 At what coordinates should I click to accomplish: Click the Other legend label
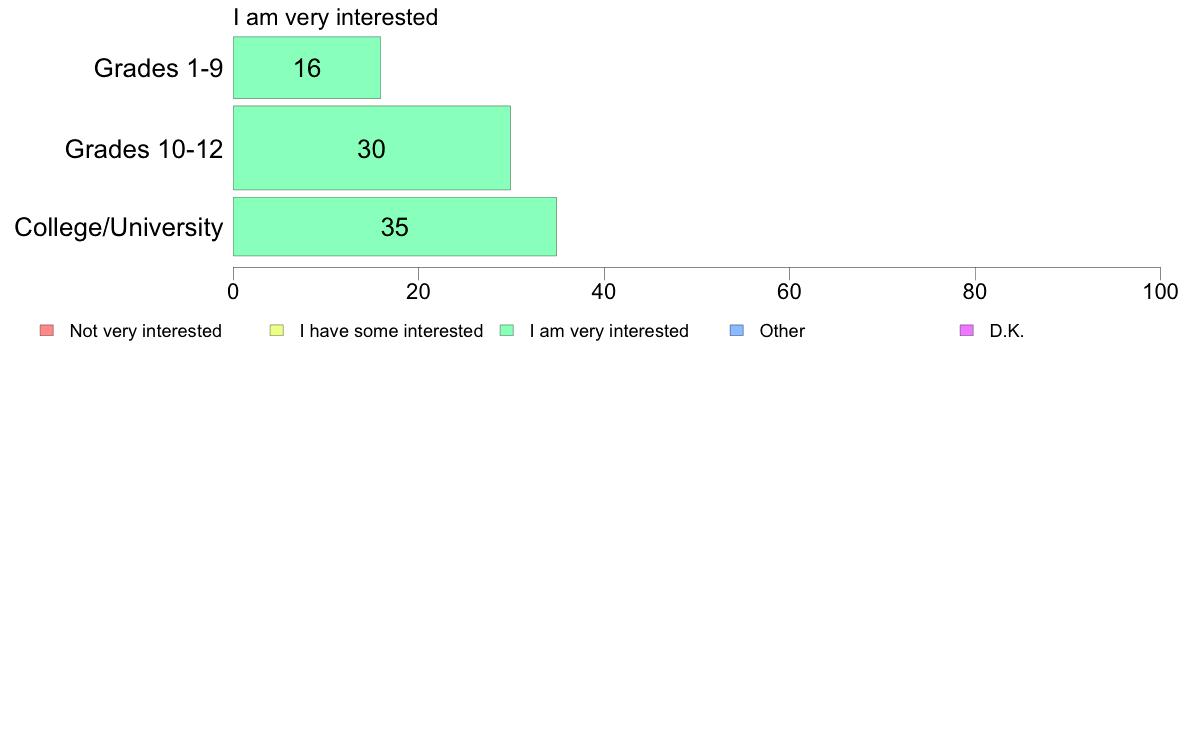(x=782, y=331)
